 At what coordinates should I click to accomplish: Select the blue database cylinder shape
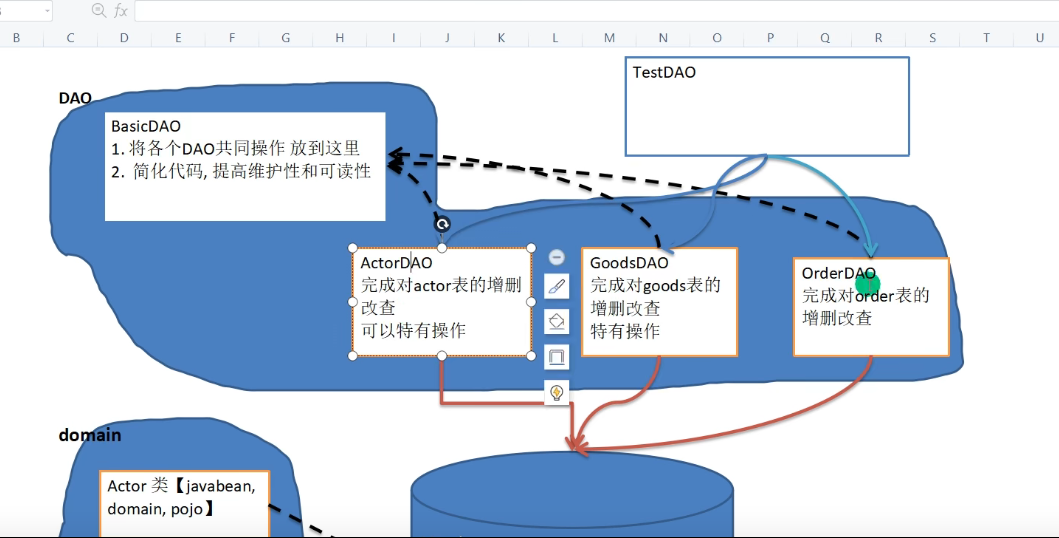point(572,496)
